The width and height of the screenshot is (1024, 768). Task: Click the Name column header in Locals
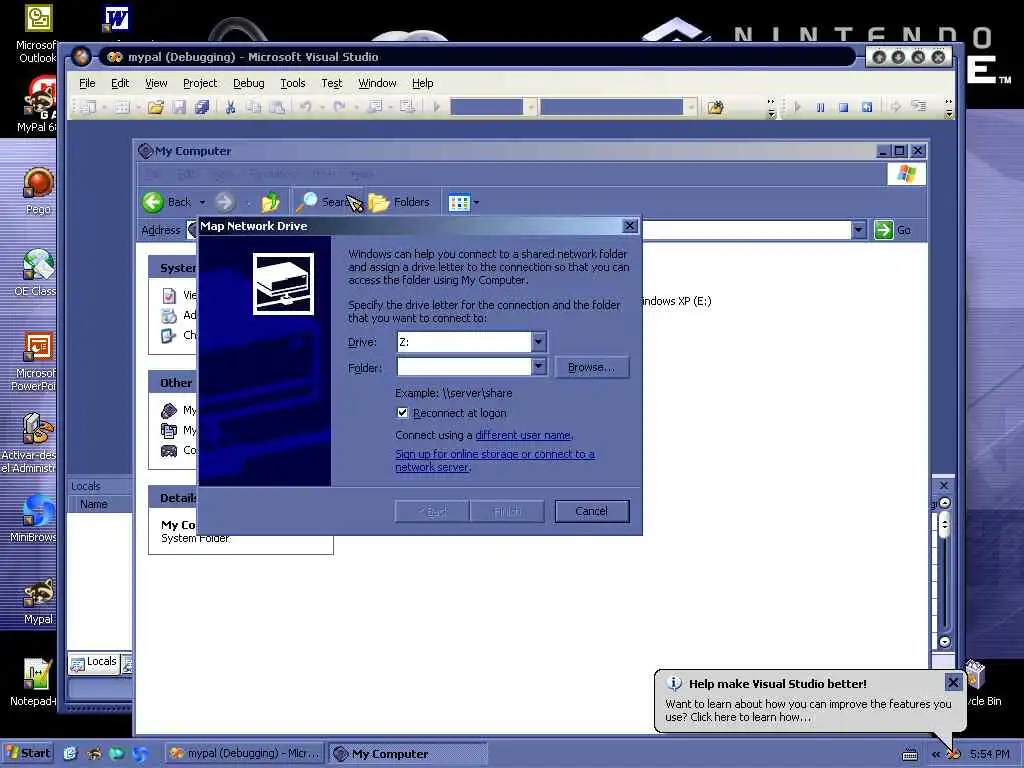pyautogui.click(x=94, y=504)
